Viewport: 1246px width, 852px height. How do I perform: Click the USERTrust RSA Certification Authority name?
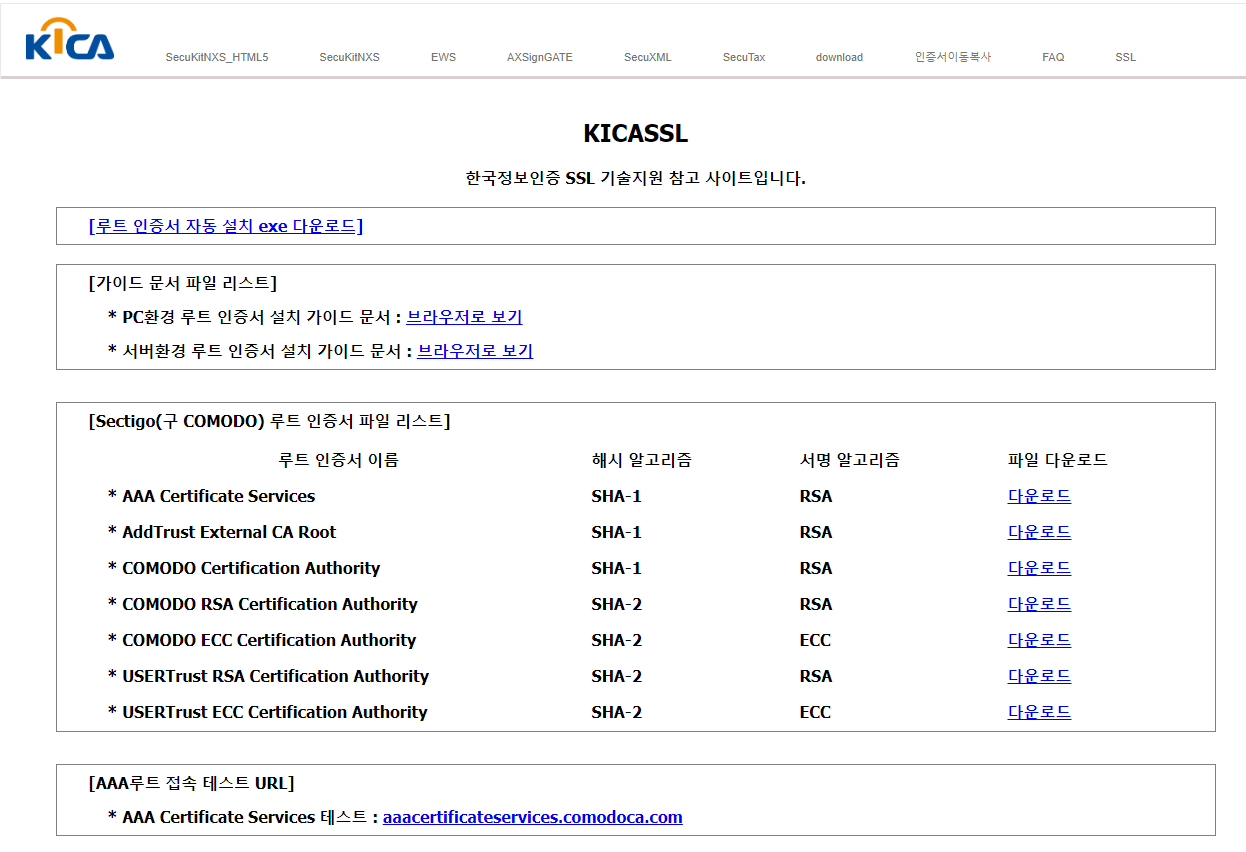coord(276,676)
